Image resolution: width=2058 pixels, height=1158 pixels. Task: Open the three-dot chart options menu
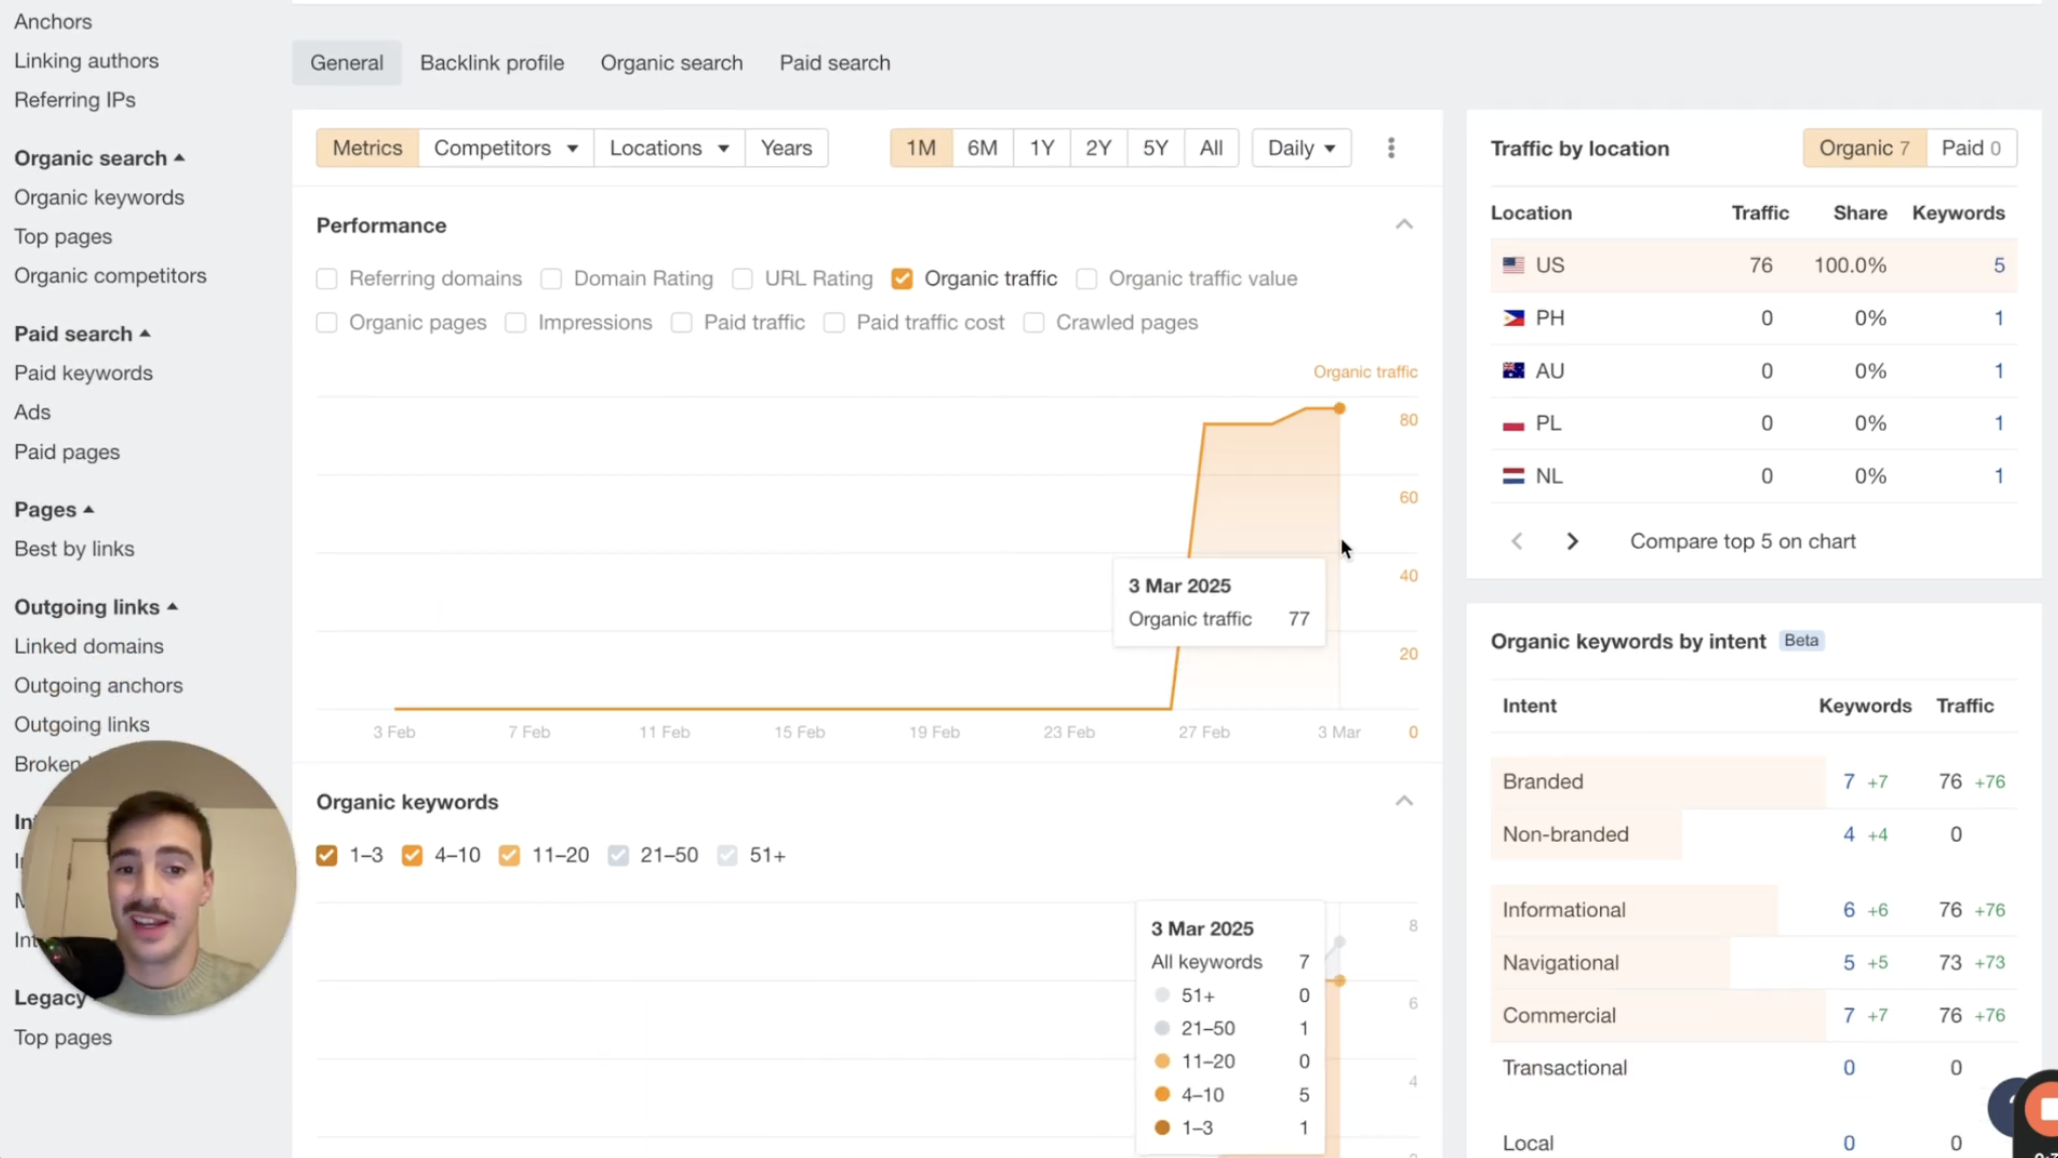pos(1391,148)
